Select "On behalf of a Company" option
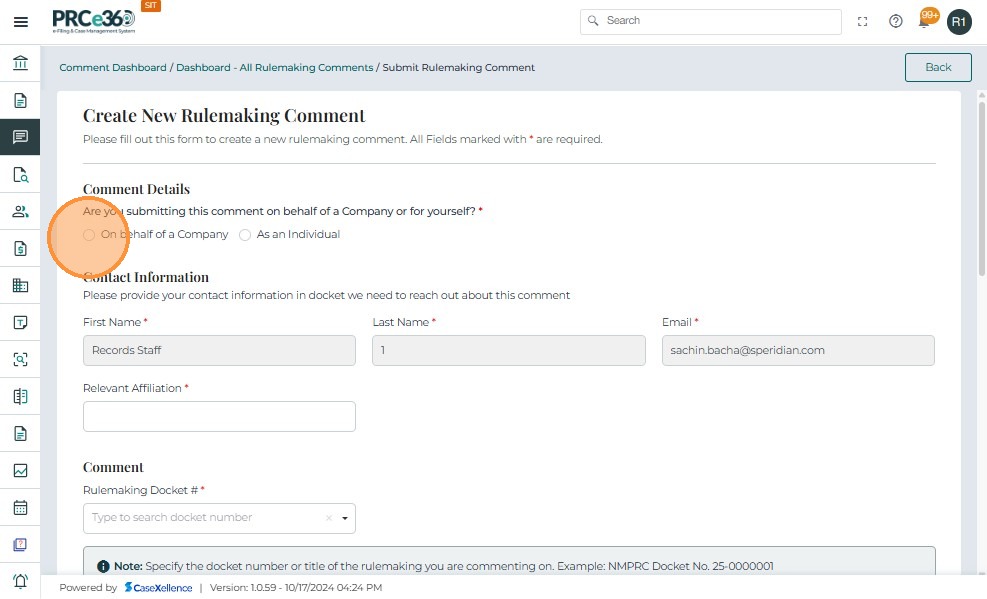Screen dimensions: 987x599 click(x=89, y=235)
